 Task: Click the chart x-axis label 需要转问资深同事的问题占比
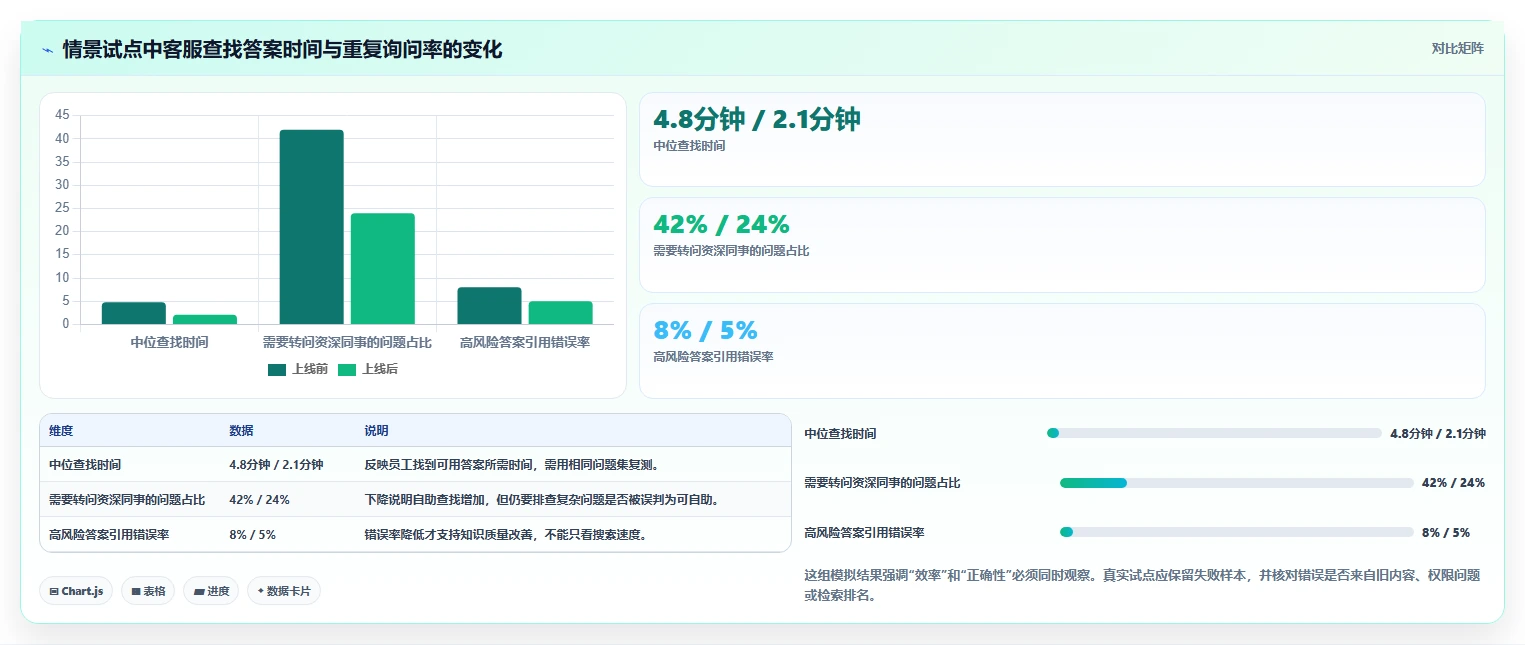click(x=347, y=342)
